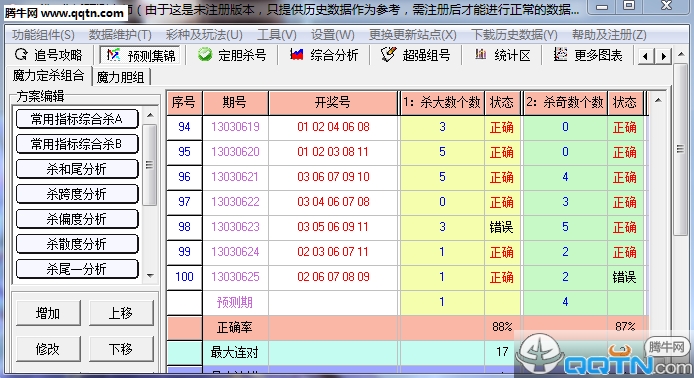Select period 13030625 cell

(x=235, y=277)
